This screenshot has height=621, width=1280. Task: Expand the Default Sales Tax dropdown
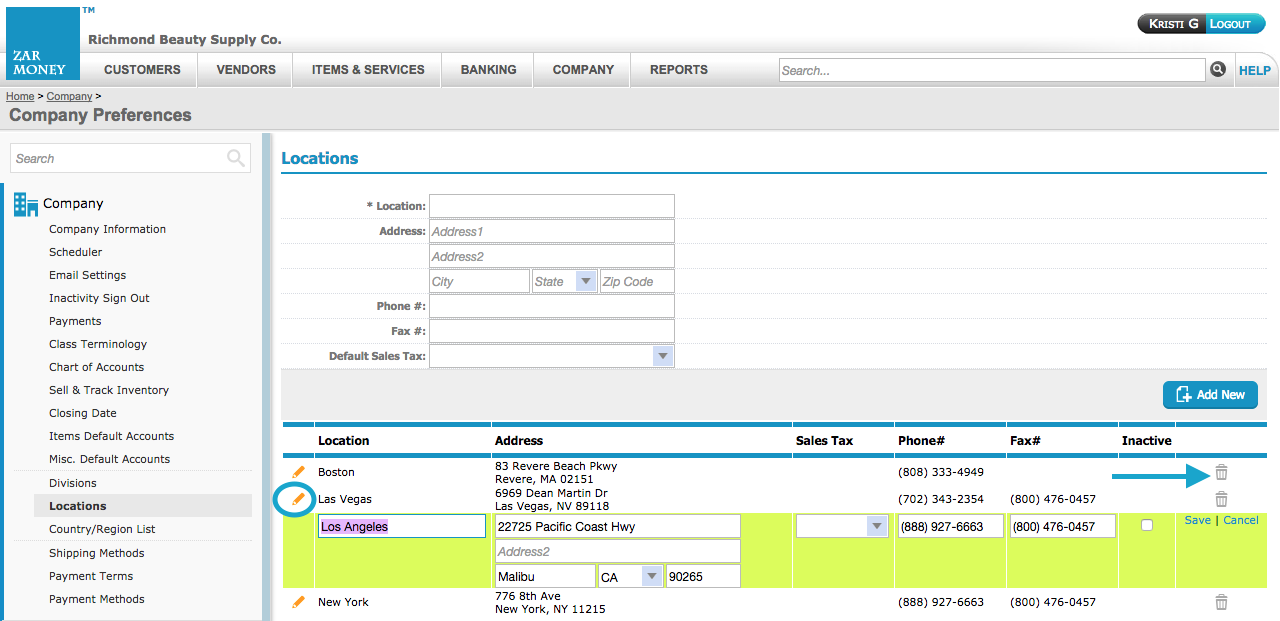pos(661,356)
